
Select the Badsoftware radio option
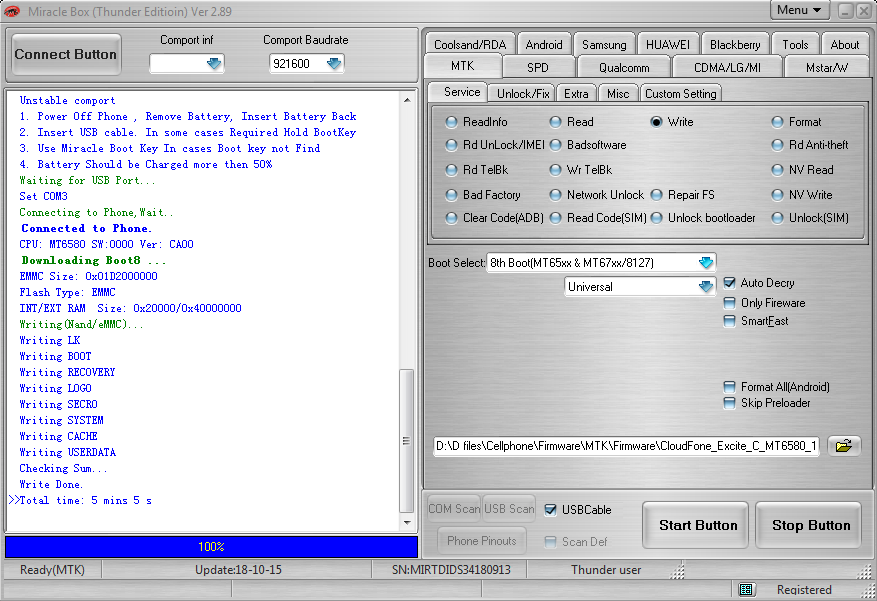(x=555, y=145)
